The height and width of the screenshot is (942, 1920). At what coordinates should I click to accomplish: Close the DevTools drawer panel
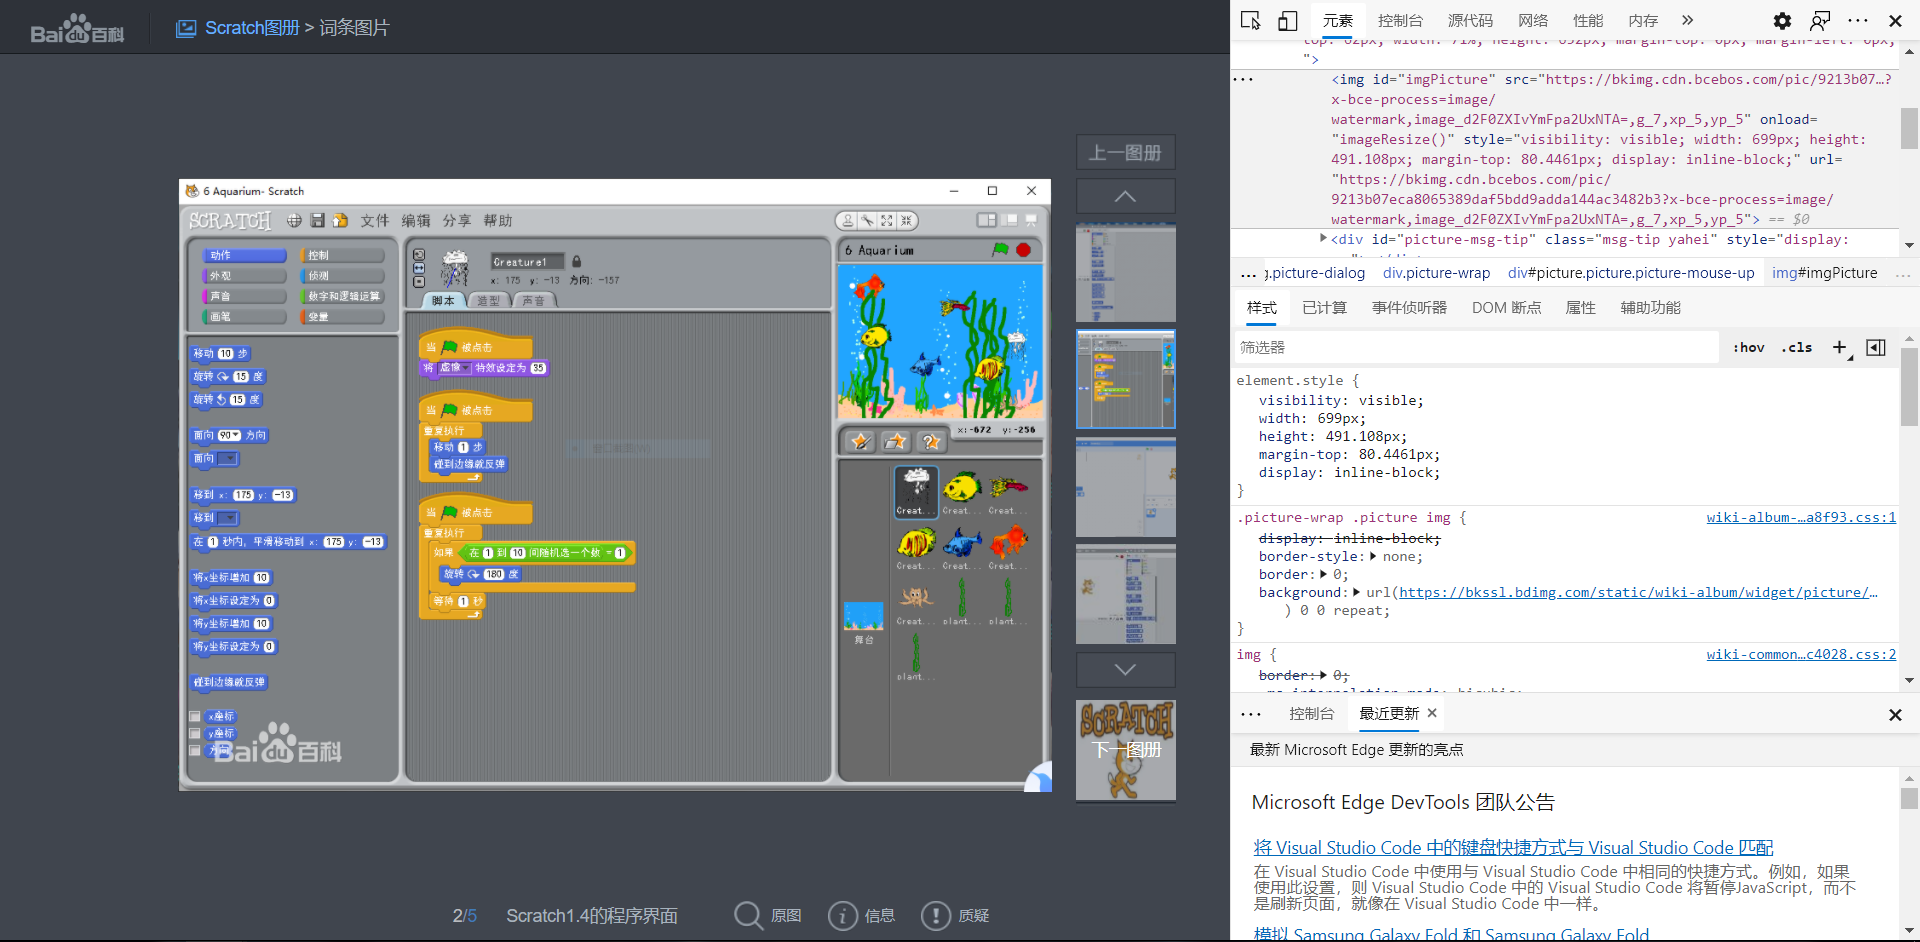tap(1895, 715)
